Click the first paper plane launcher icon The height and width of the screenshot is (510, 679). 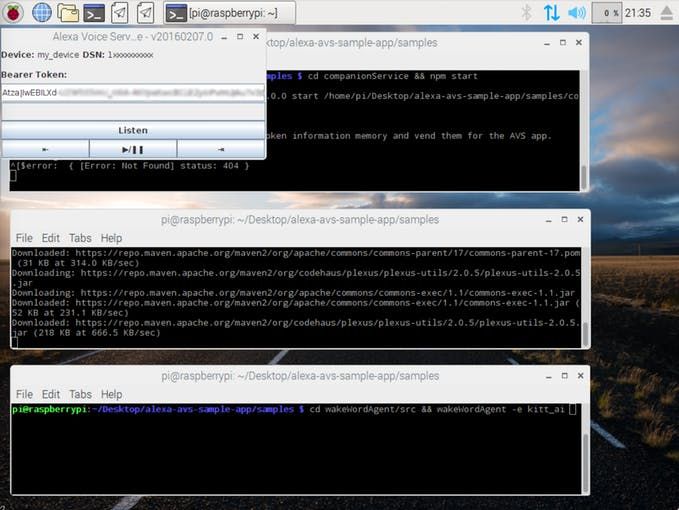tap(120, 13)
